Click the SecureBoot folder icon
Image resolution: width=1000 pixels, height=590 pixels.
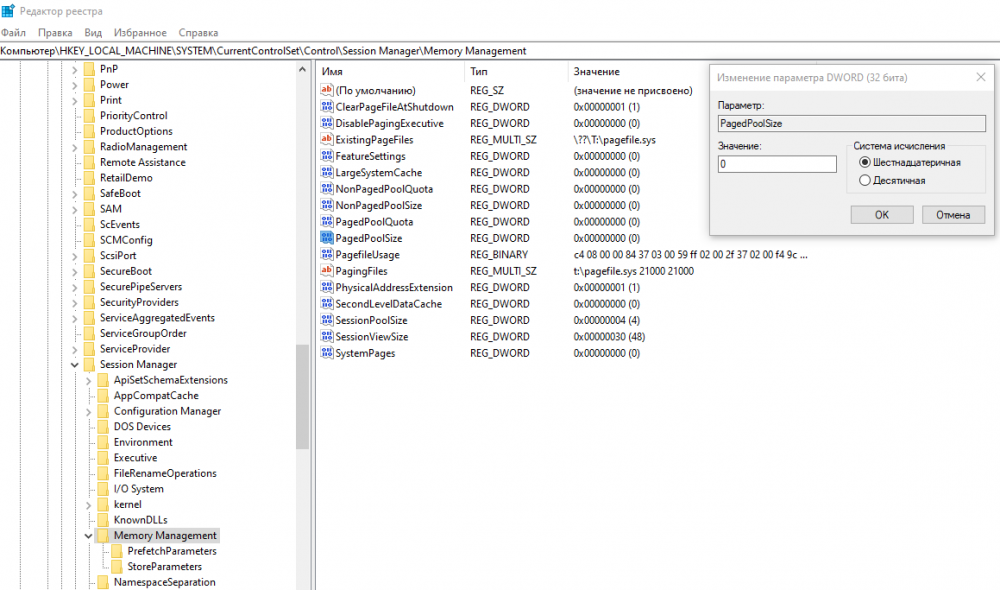point(89,271)
